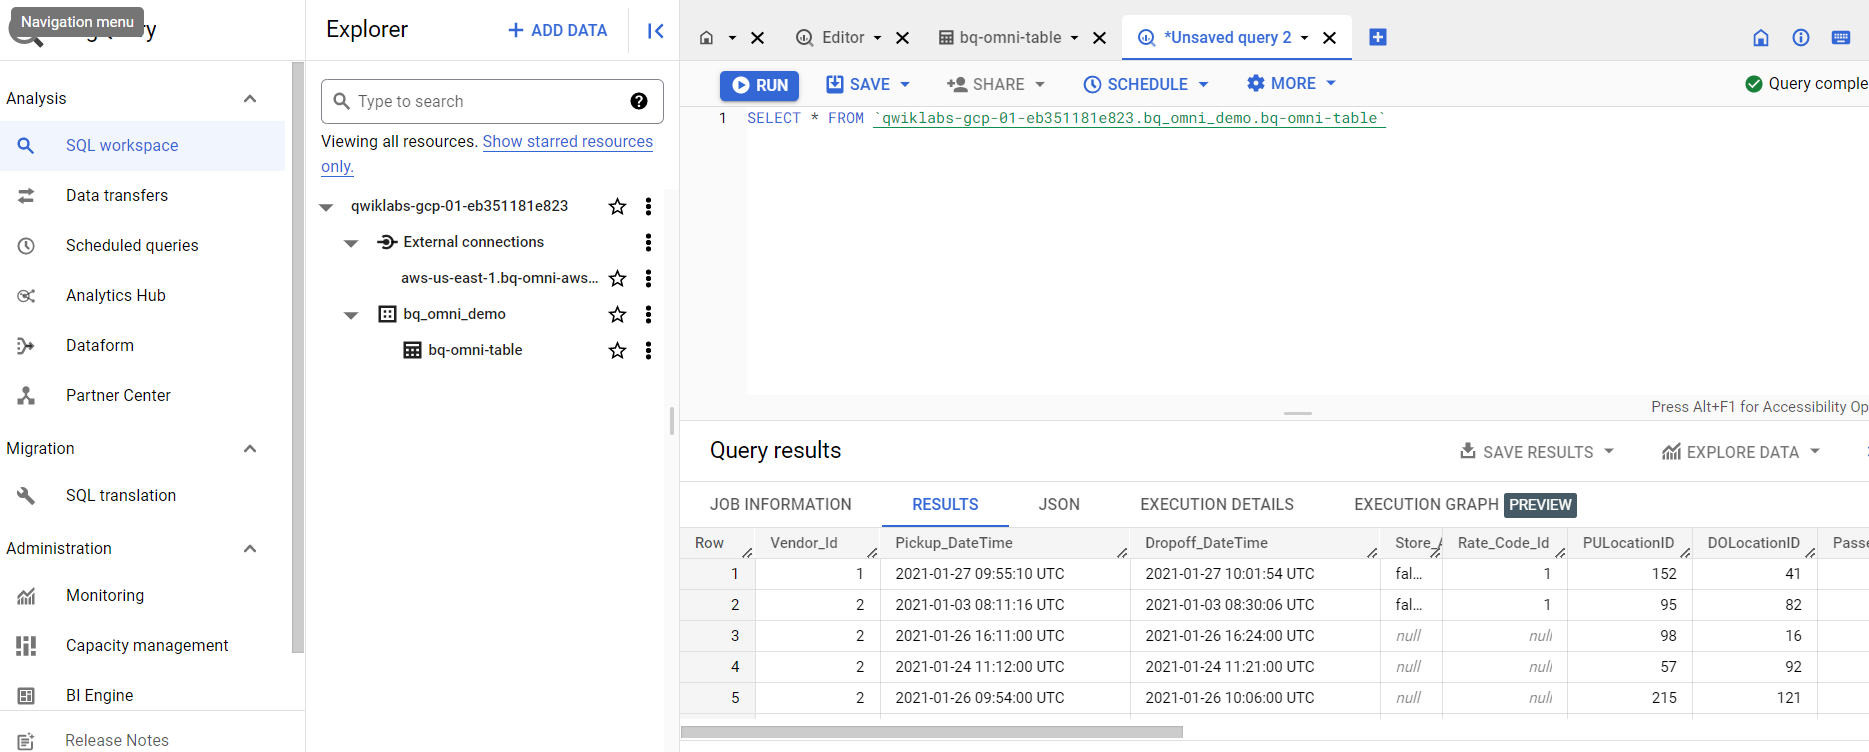Close the home tab
This screenshot has width=1869, height=752.
757,38
